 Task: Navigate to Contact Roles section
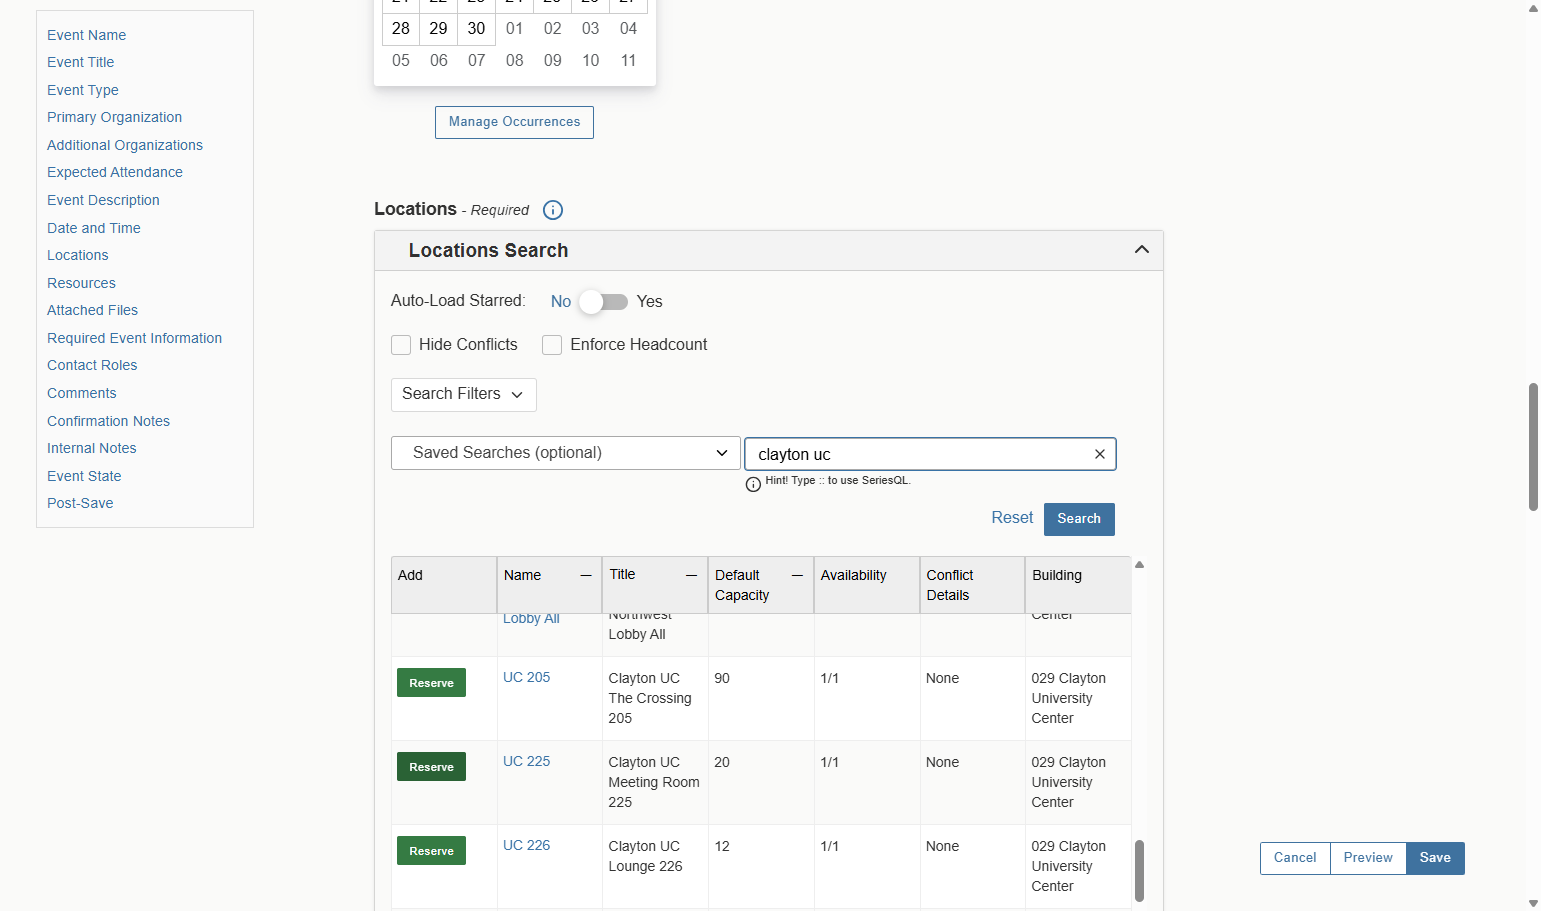(x=92, y=366)
